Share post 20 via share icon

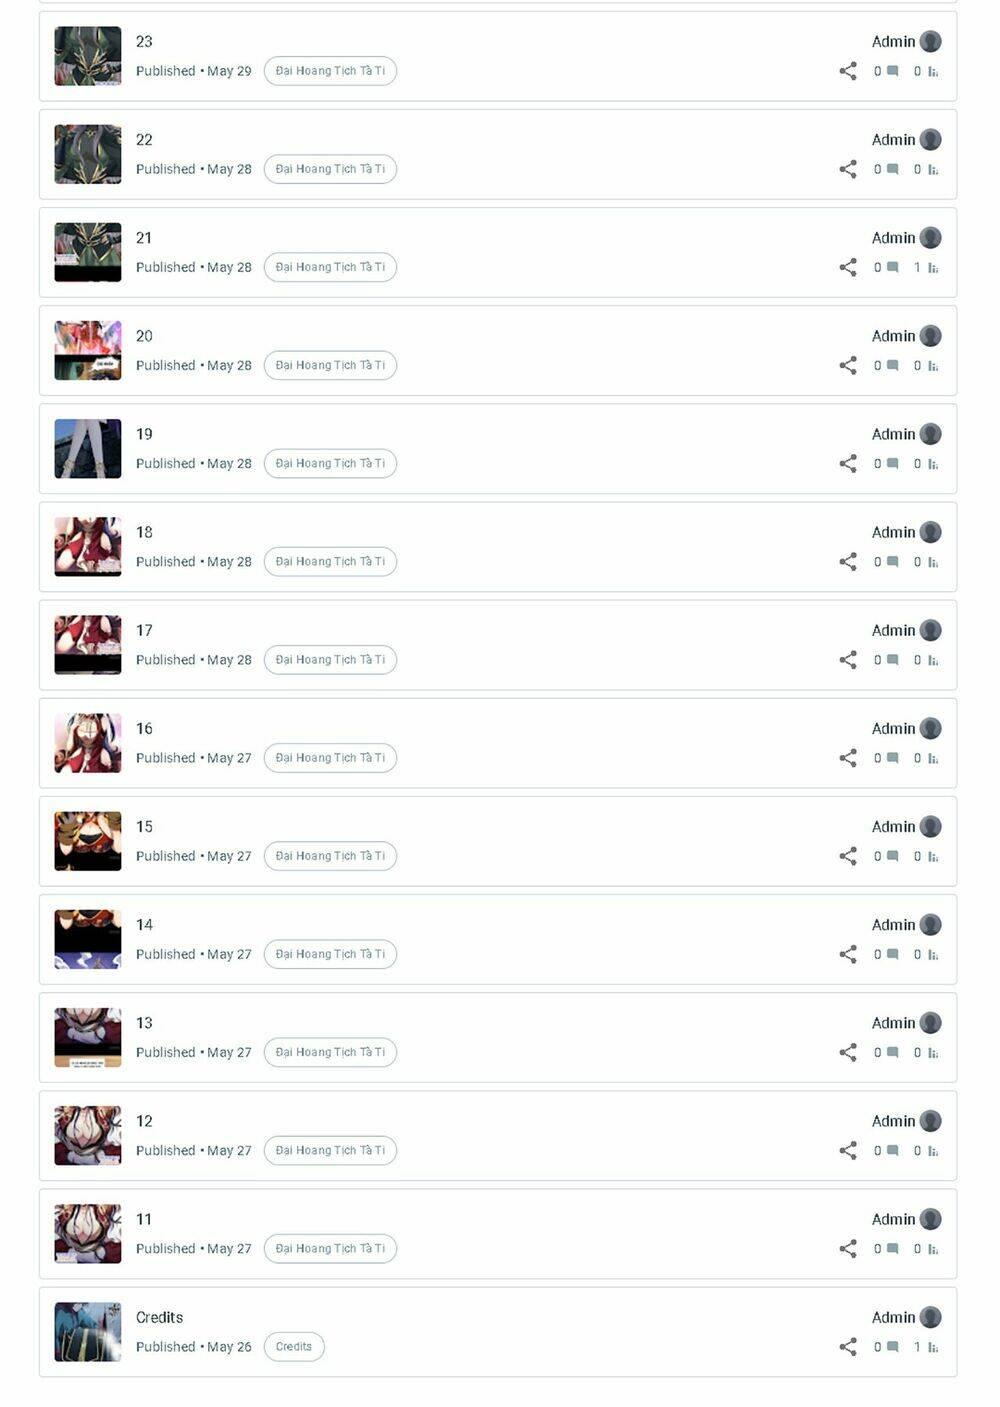pos(848,365)
